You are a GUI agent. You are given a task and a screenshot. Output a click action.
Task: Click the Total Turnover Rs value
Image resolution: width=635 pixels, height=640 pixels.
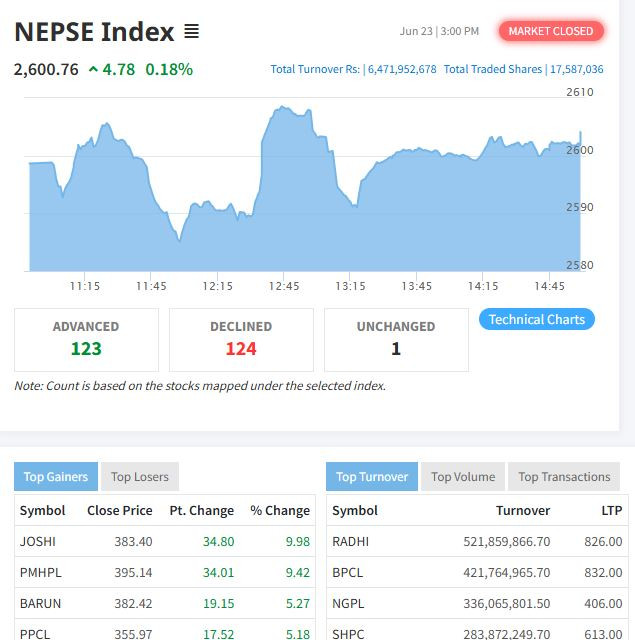click(x=400, y=69)
